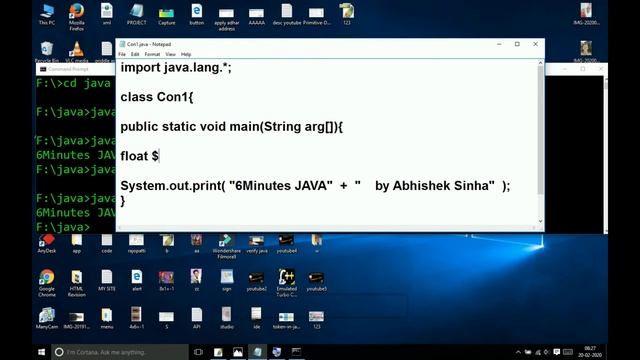Switch to the Command Prompt taskbar button

coord(296,352)
